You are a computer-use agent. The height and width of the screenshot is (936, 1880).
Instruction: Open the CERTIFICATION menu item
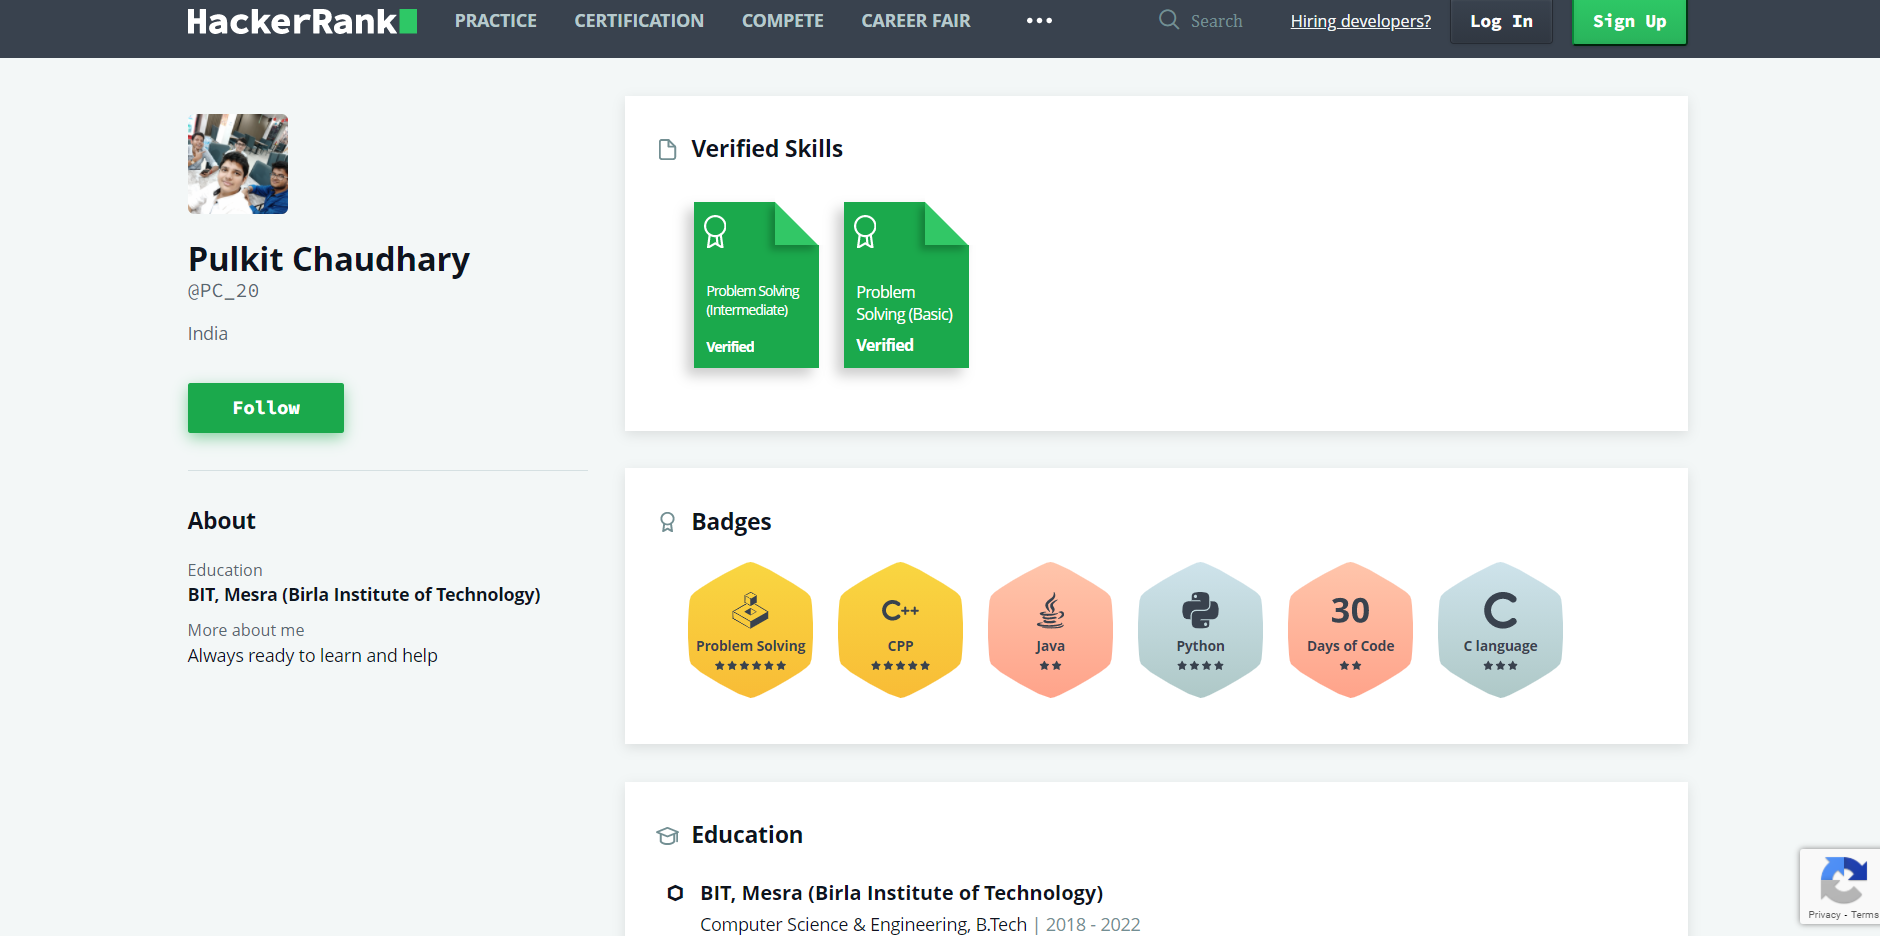coord(639,21)
